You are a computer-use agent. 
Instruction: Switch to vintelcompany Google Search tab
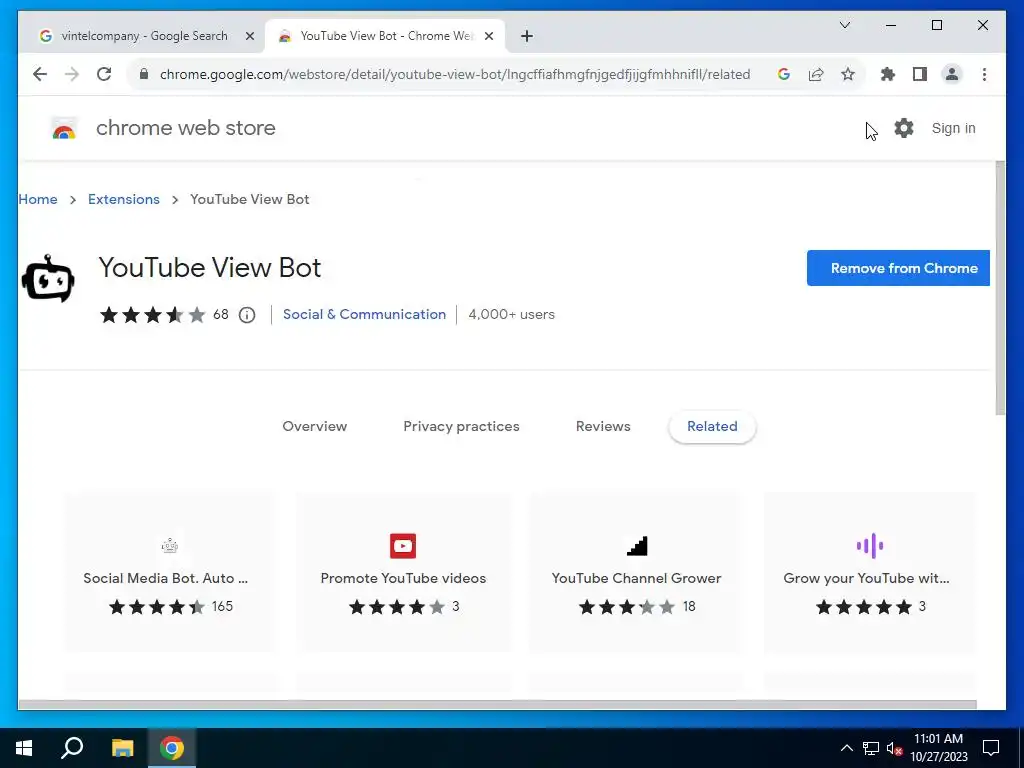click(142, 36)
